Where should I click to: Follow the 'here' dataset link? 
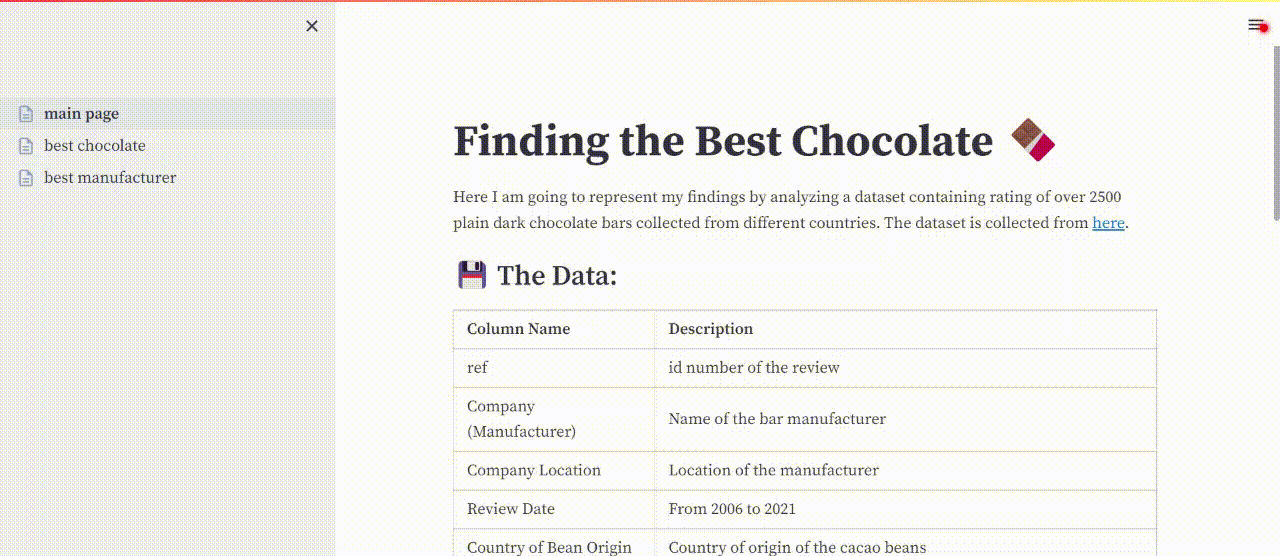click(x=1108, y=223)
